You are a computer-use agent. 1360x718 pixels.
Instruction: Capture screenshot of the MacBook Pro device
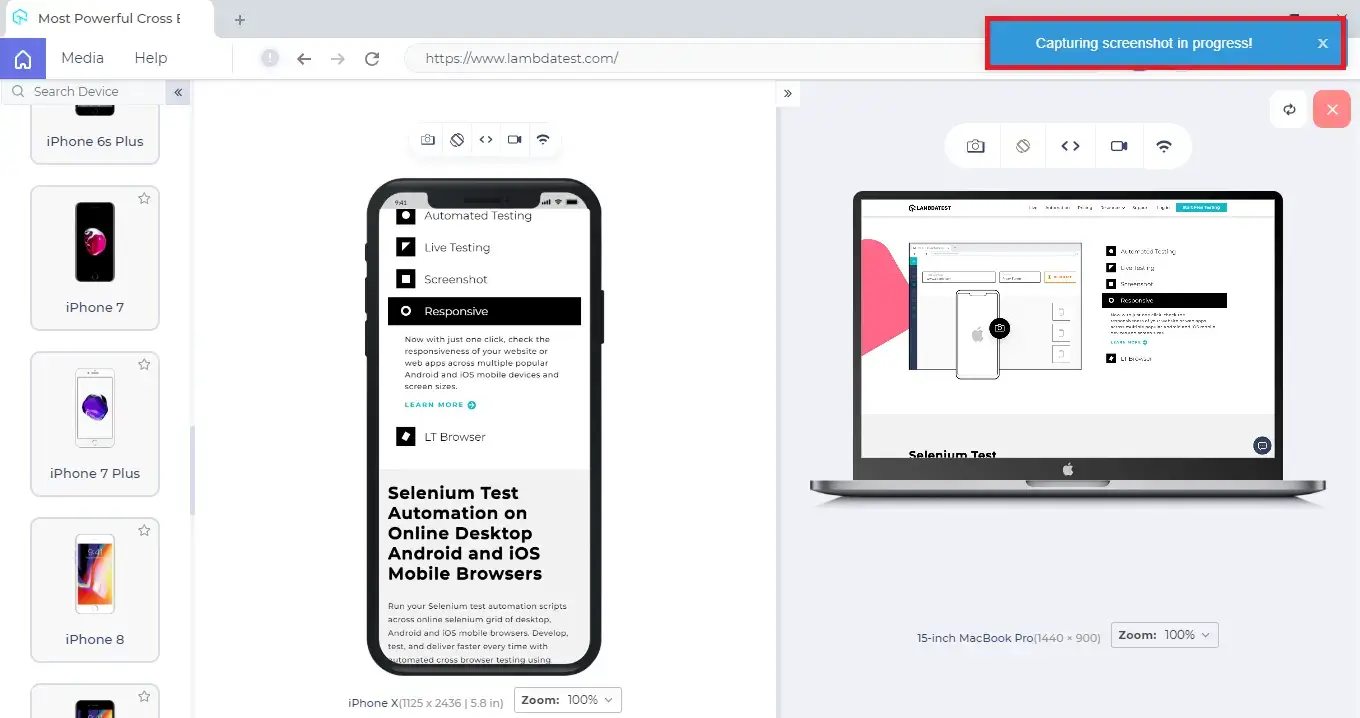(x=975, y=146)
